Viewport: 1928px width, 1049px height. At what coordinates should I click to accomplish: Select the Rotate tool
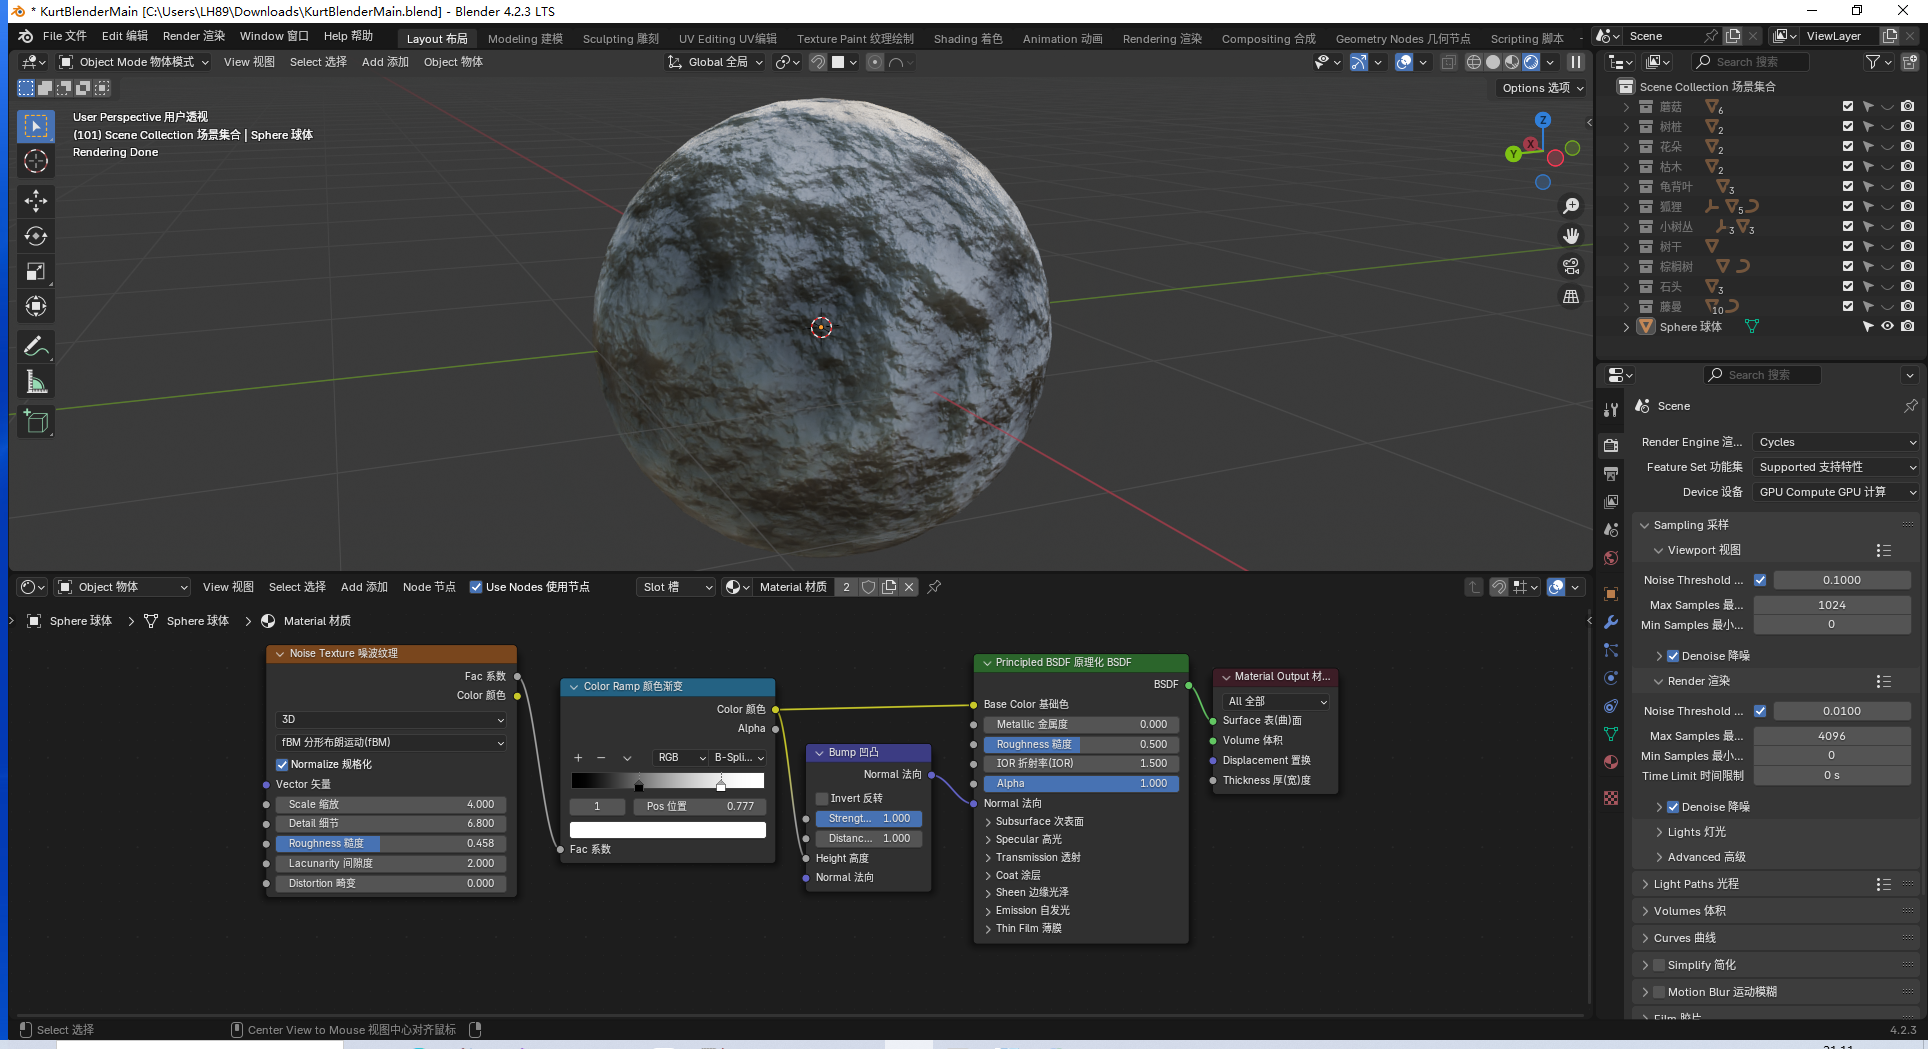point(36,236)
